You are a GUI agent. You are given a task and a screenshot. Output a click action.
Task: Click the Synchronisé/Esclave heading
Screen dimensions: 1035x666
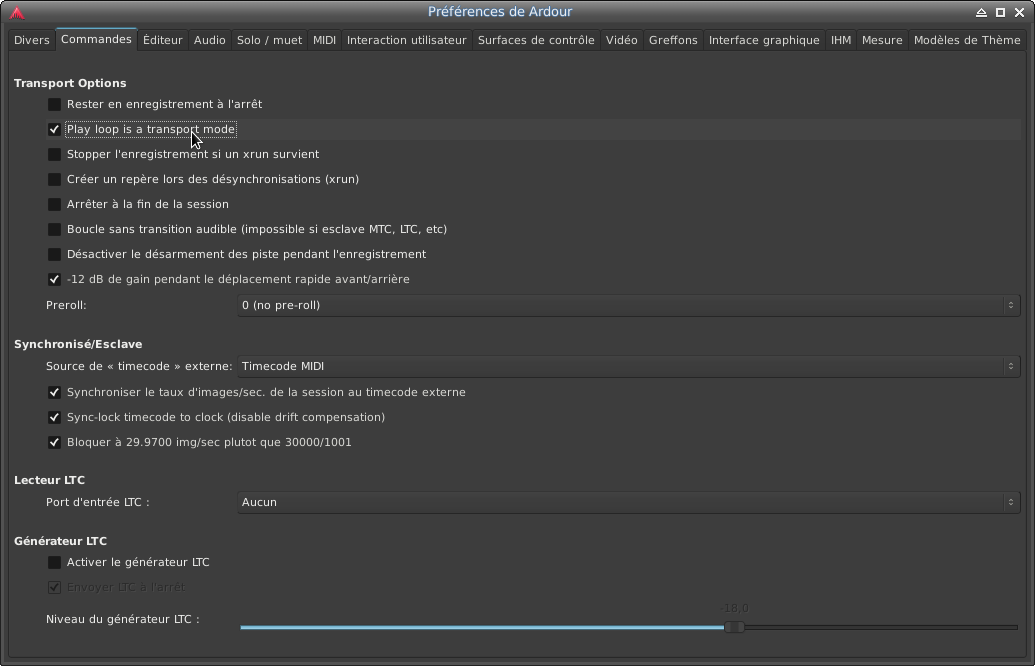click(78, 345)
